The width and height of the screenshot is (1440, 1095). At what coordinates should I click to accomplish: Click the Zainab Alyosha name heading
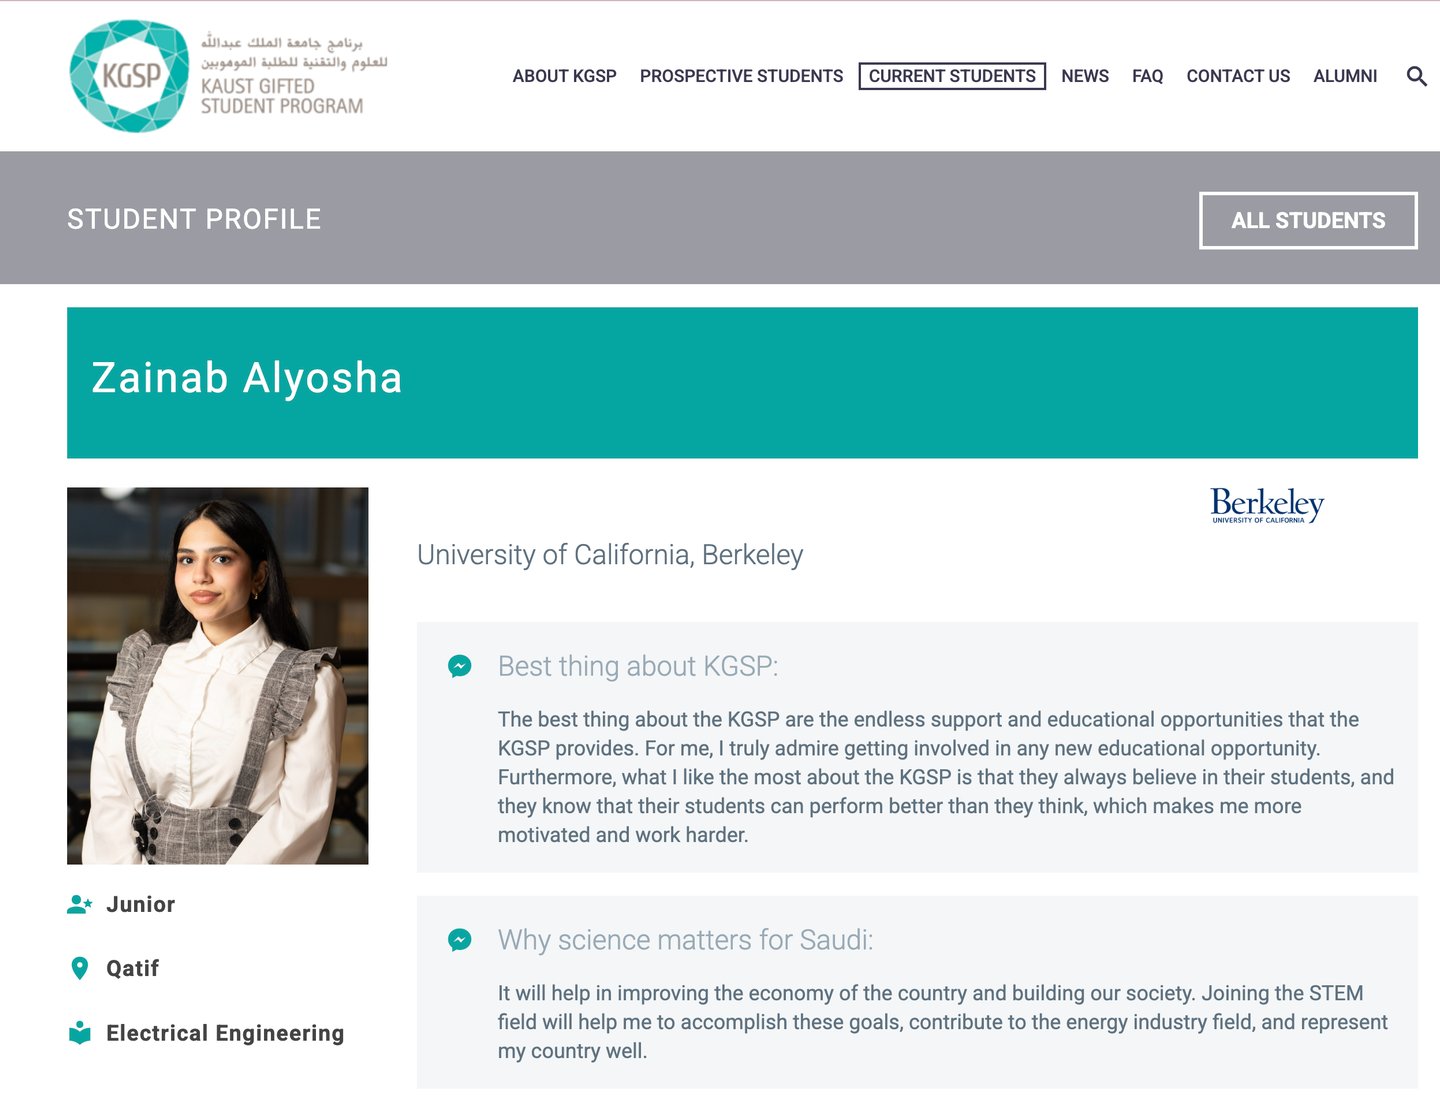247,378
